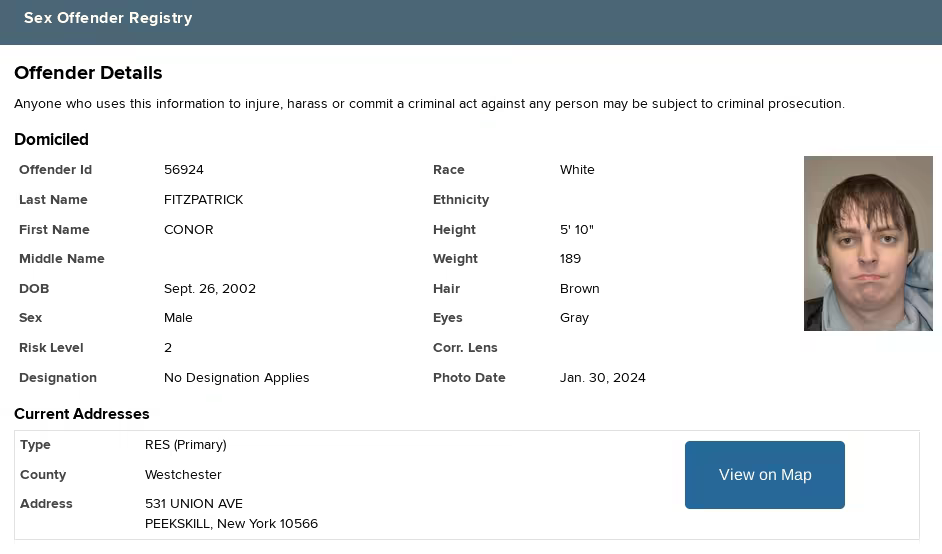Open the offender mugshot photo thumbnail

pyautogui.click(x=867, y=243)
